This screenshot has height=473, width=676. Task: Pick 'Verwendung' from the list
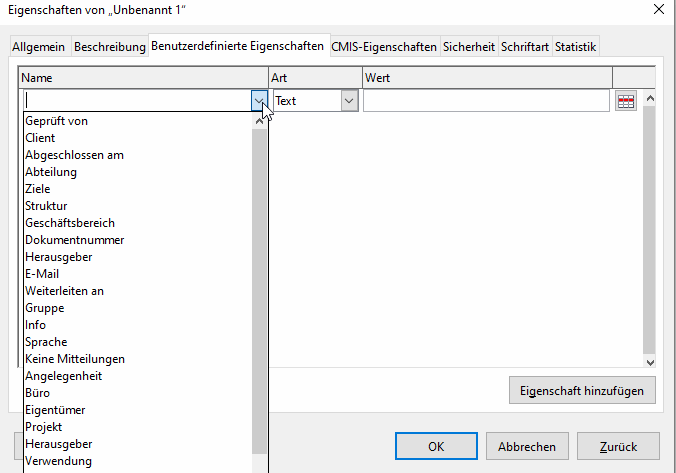coord(138,461)
